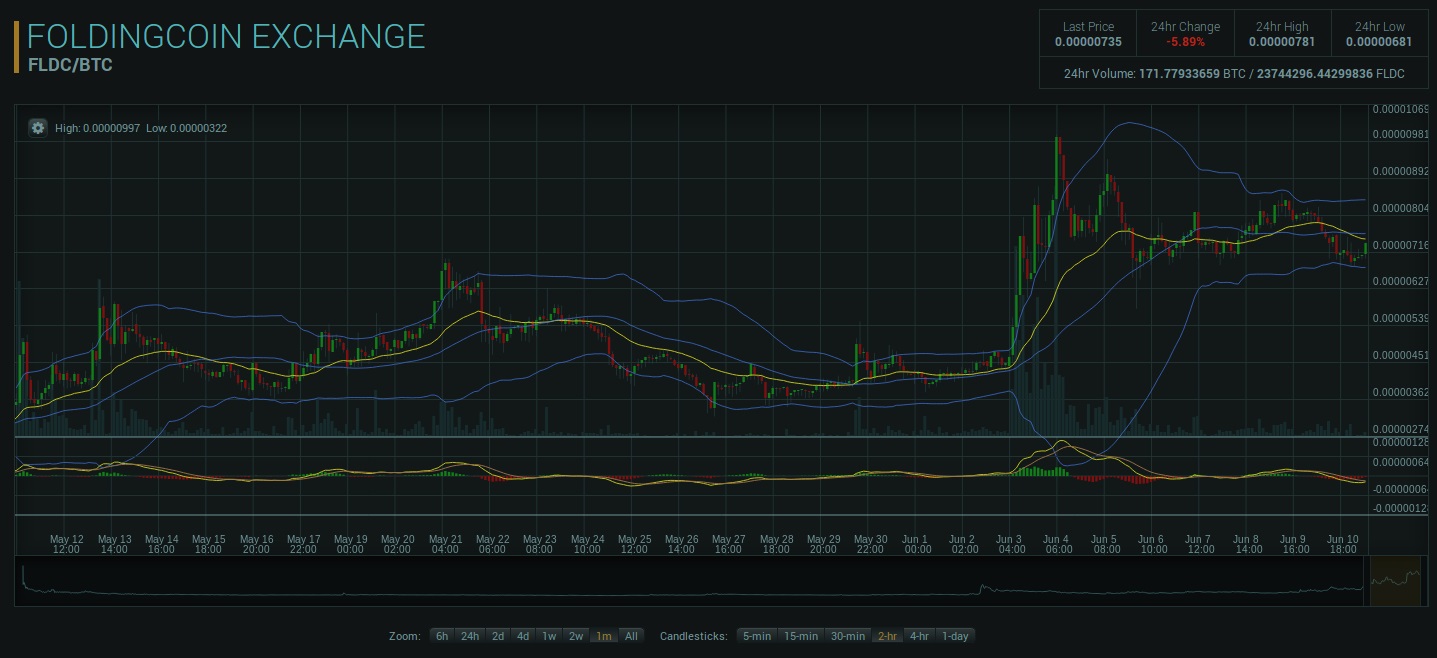
Task: Show All history with the zoom option
Action: (631, 636)
